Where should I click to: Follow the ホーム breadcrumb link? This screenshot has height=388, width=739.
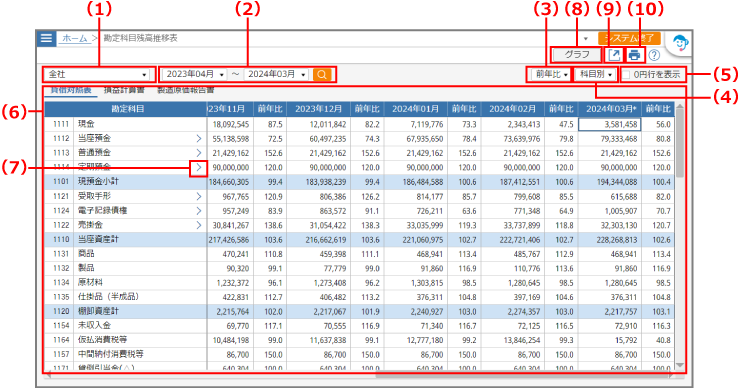point(74,38)
